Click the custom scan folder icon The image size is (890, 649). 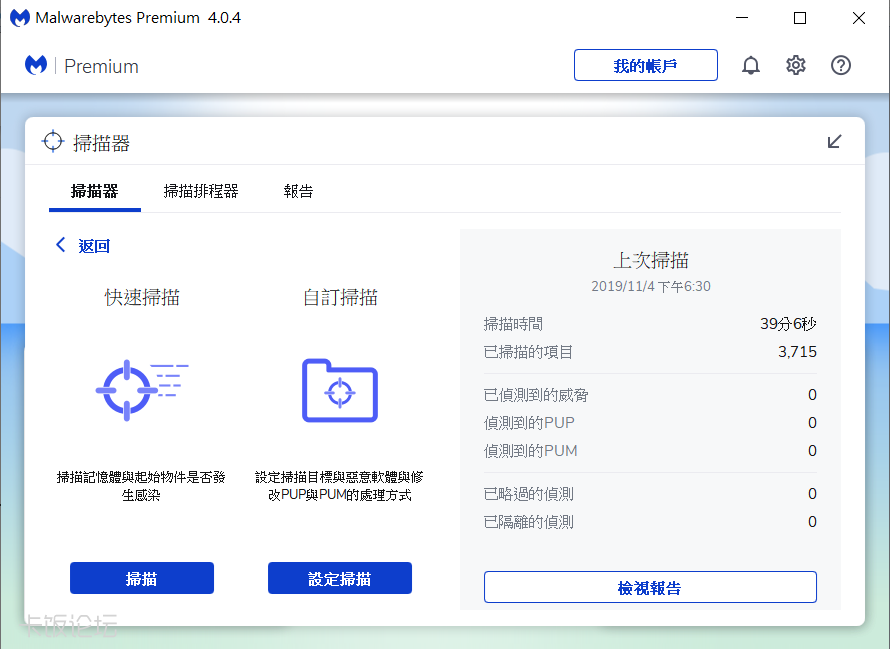coord(340,390)
